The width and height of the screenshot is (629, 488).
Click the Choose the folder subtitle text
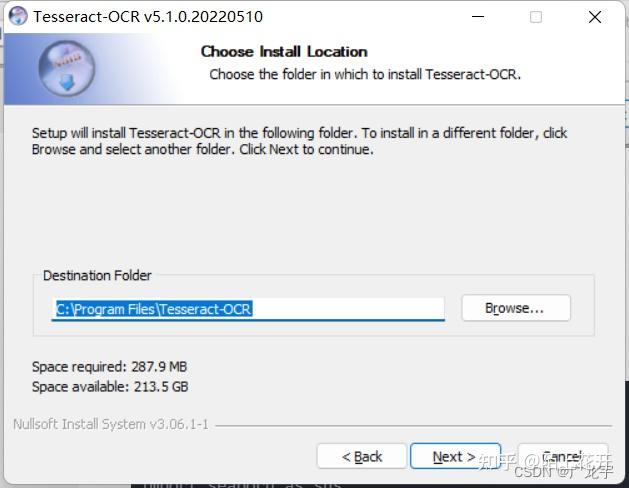pos(365,74)
